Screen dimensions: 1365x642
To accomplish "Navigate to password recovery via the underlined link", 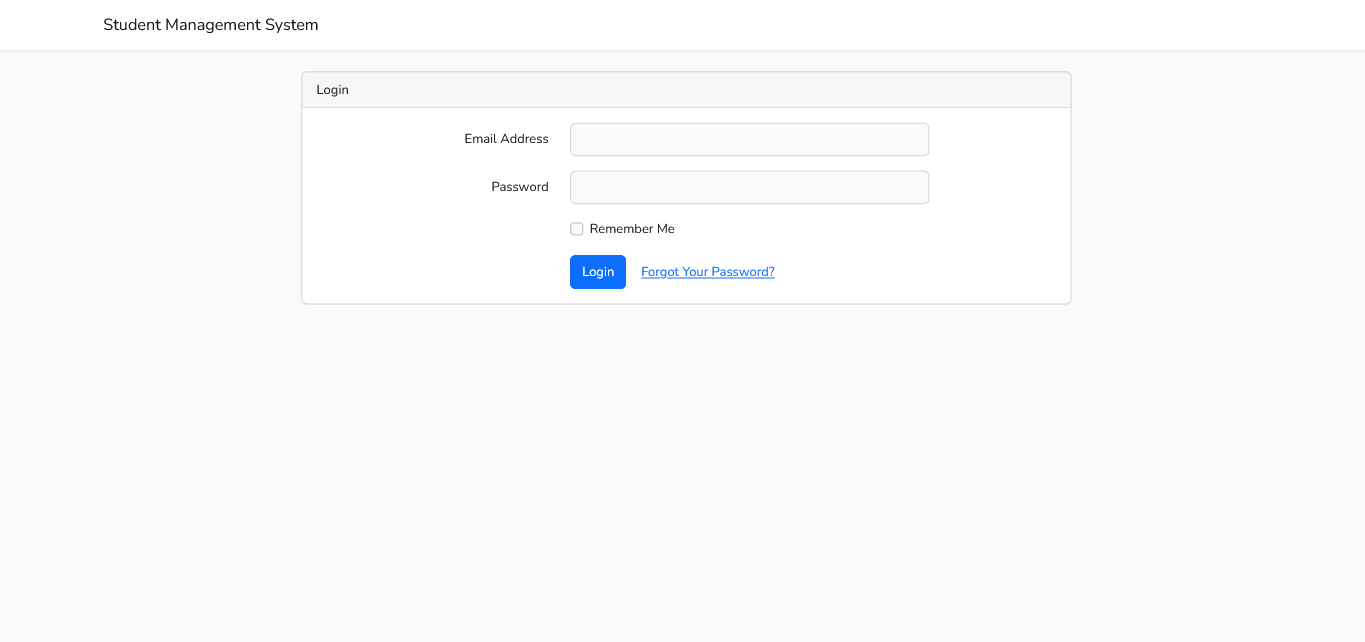I will coord(707,271).
